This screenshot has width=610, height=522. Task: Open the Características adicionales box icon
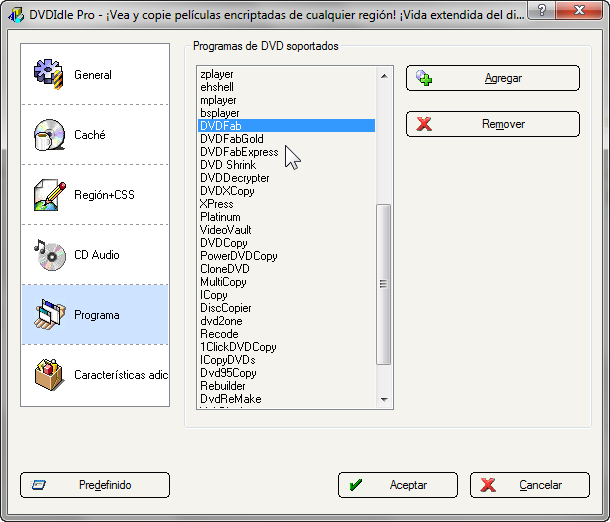pos(49,375)
